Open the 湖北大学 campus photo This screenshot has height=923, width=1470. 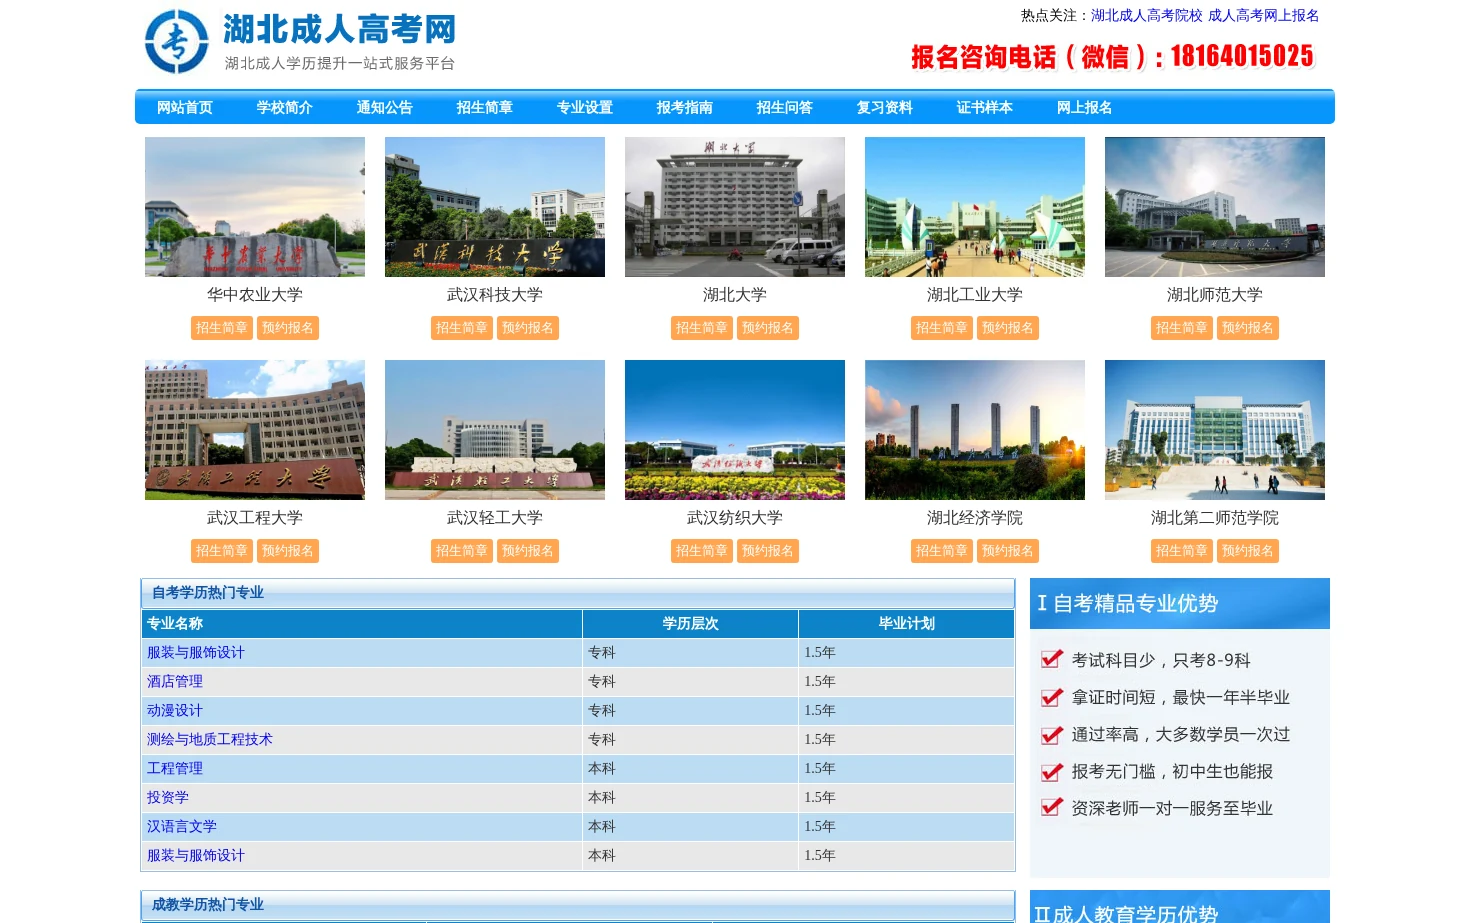(x=735, y=207)
